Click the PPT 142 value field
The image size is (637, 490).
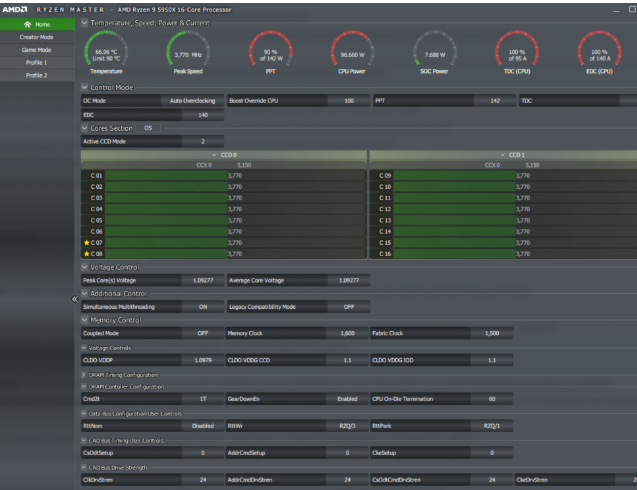(495, 101)
